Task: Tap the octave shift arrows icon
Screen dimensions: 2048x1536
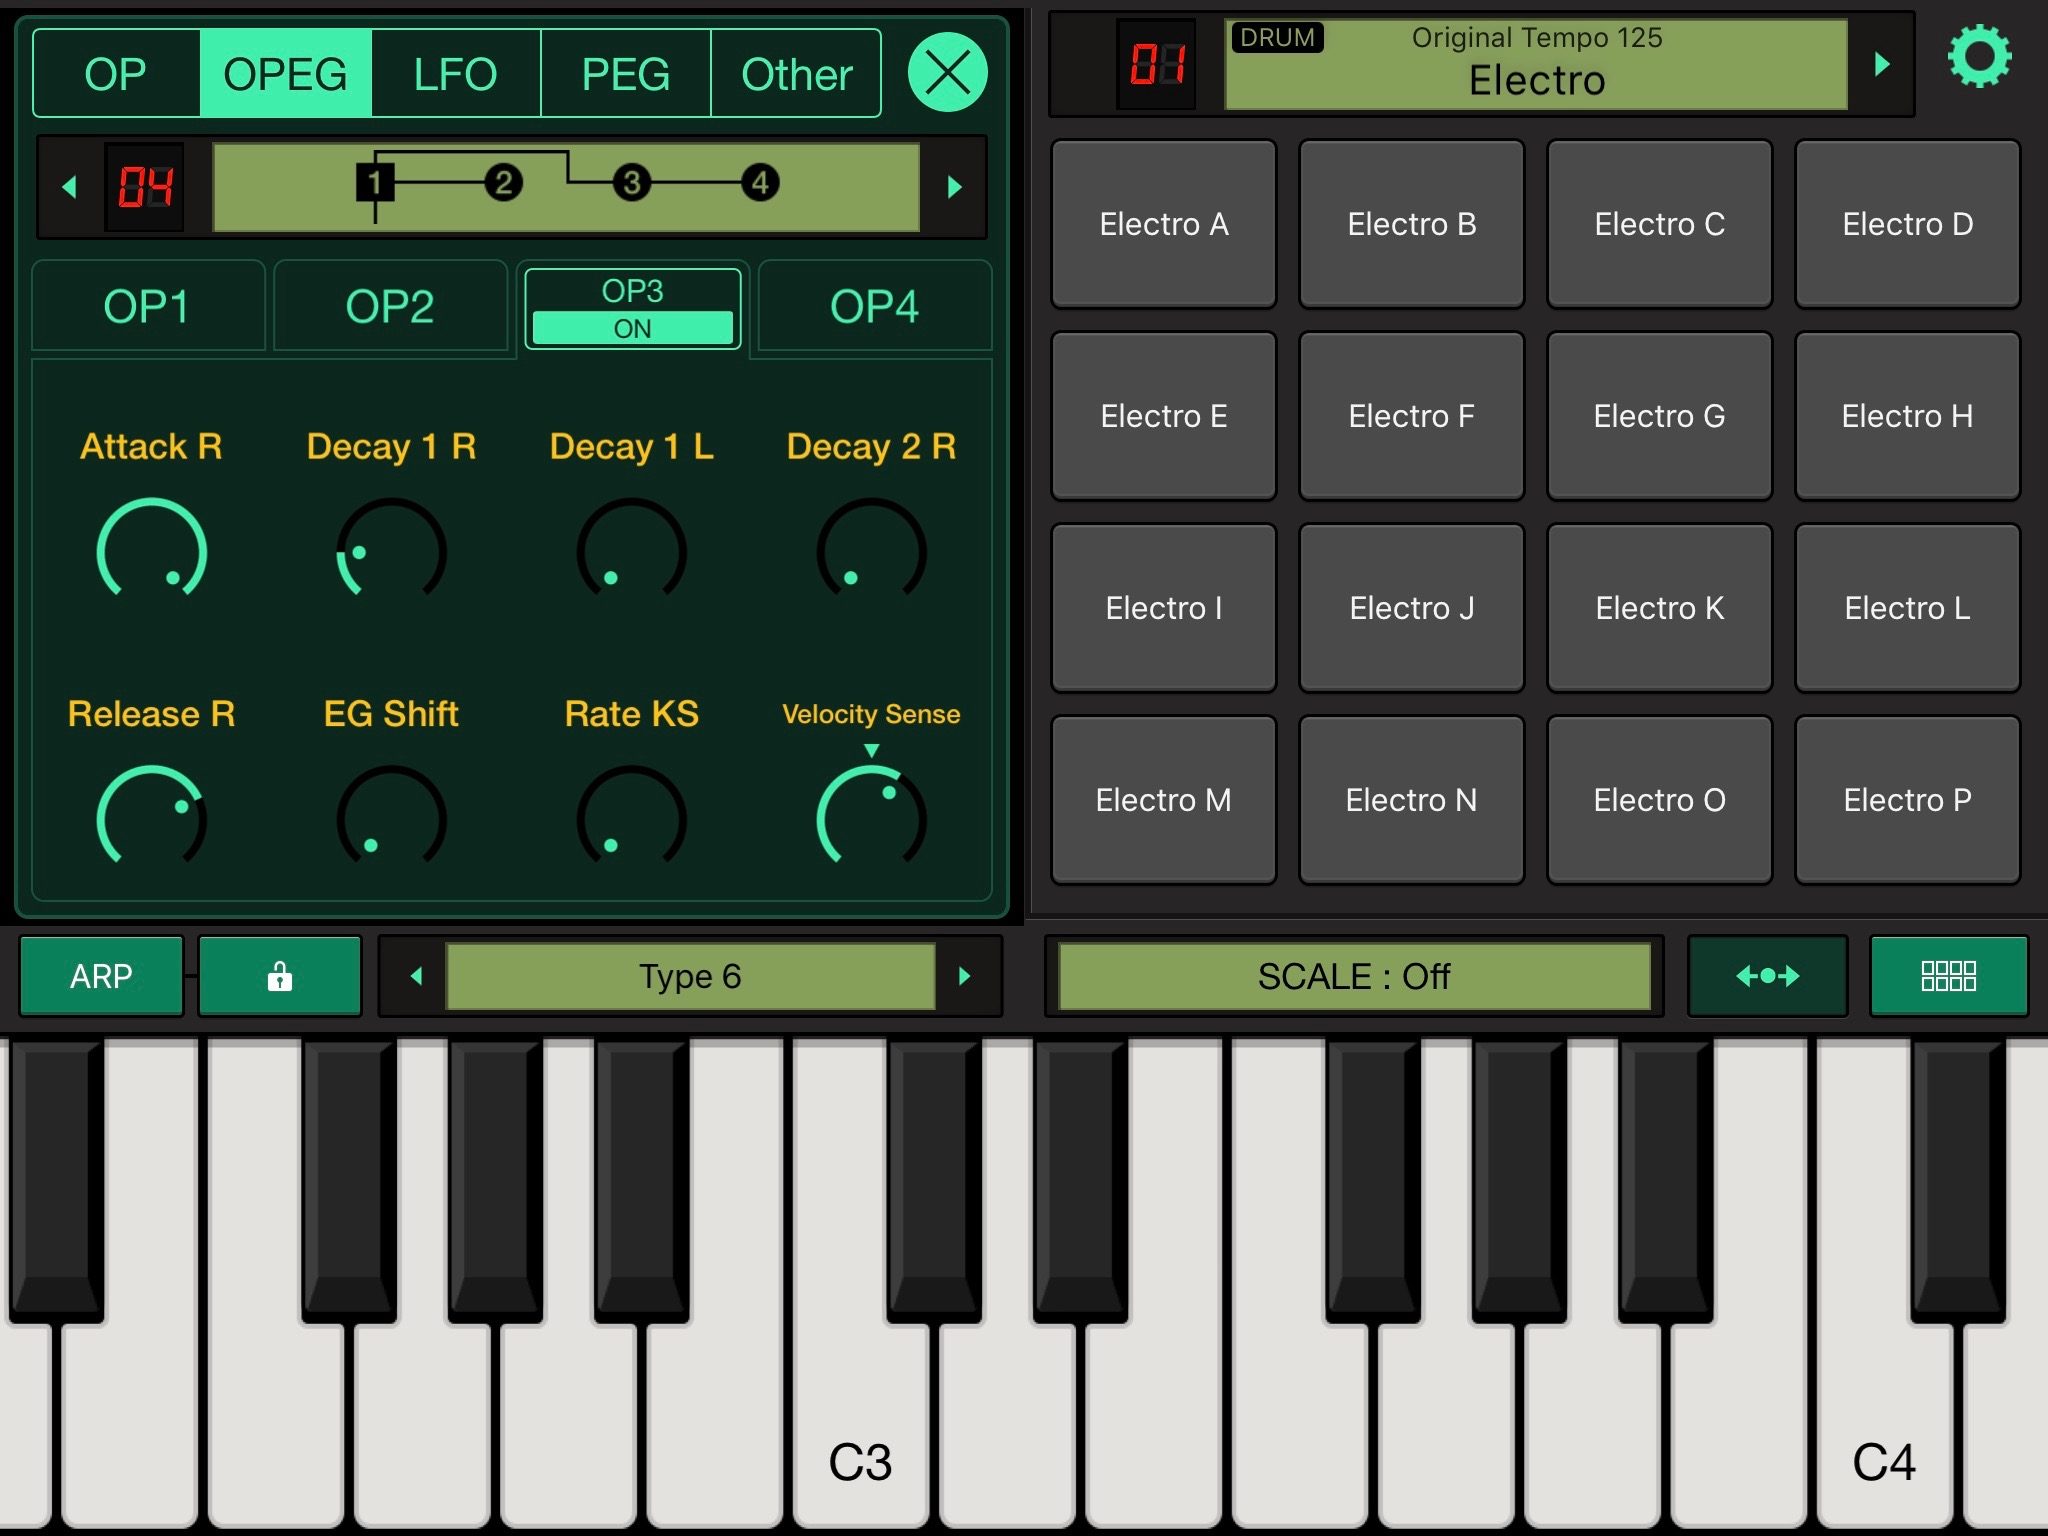Action: [1767, 976]
